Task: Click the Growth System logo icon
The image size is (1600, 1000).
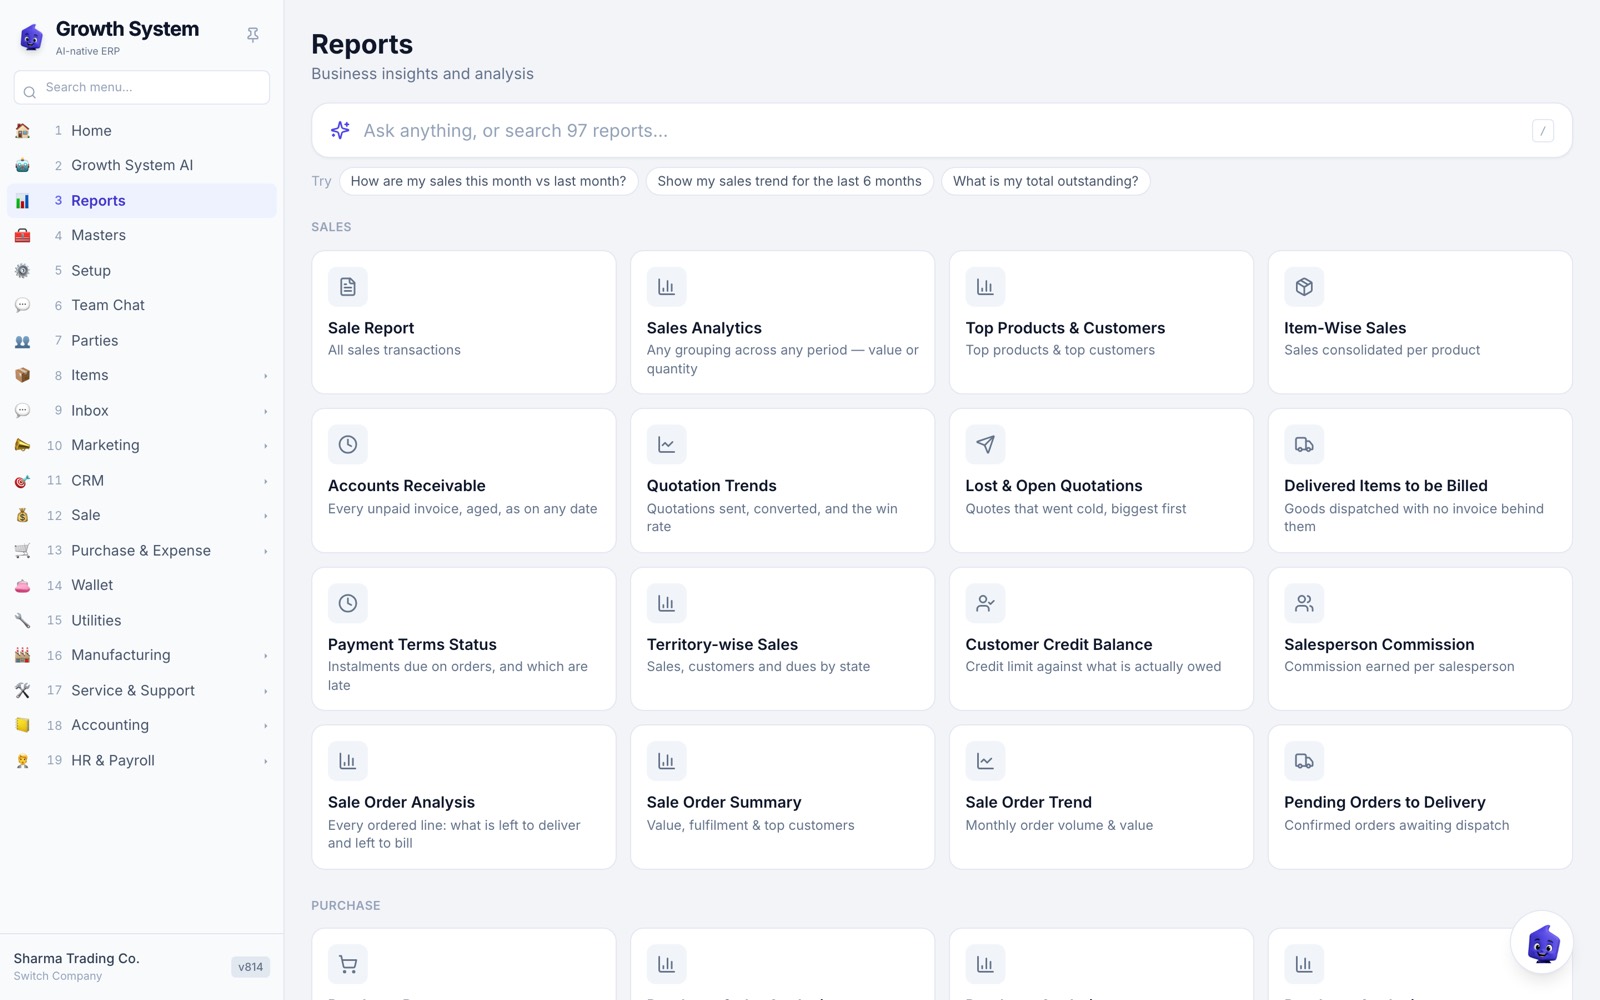Action: (32, 38)
